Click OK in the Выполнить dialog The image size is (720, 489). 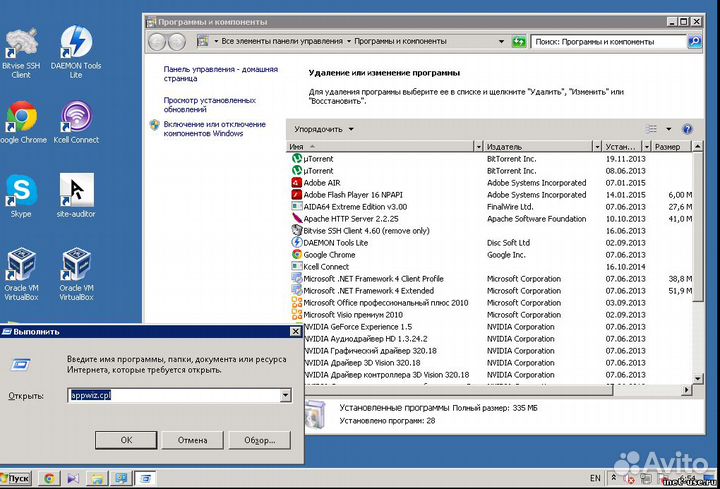(126, 439)
